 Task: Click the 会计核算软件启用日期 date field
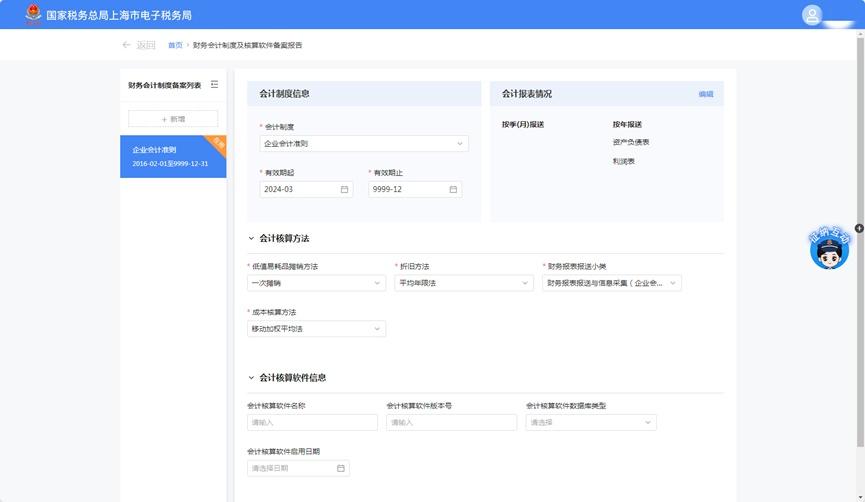coord(298,468)
